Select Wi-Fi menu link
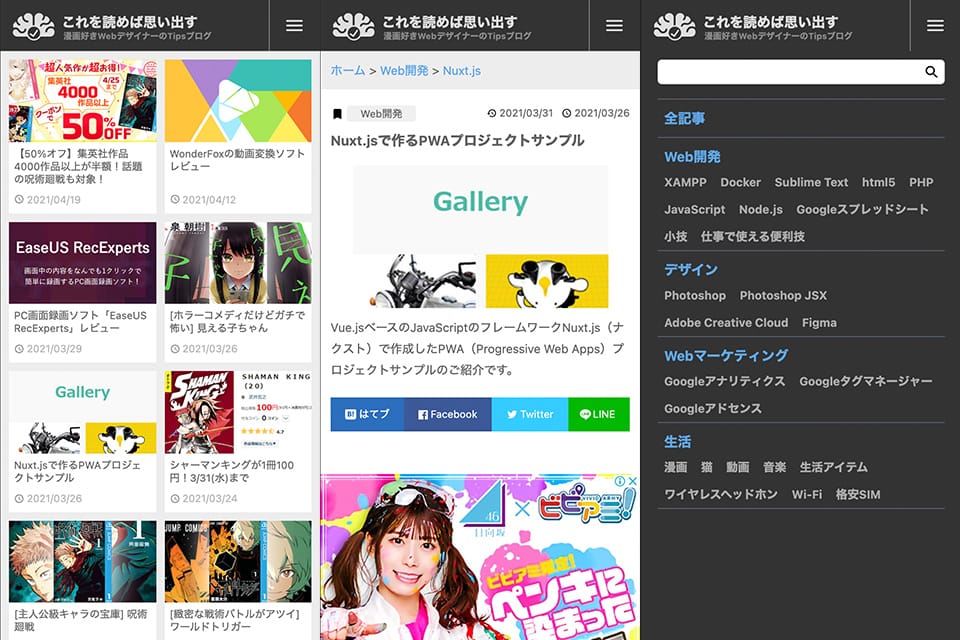 pyautogui.click(x=807, y=494)
